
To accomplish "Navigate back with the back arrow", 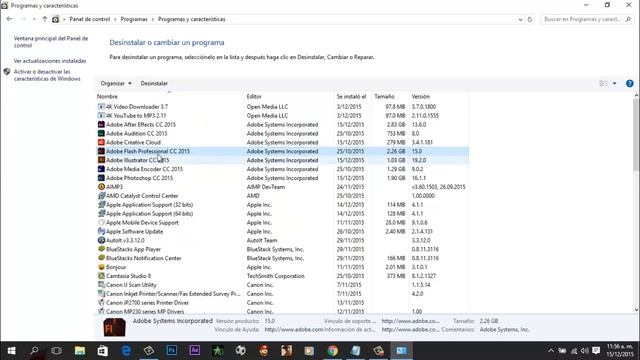I will (x=9, y=19).
